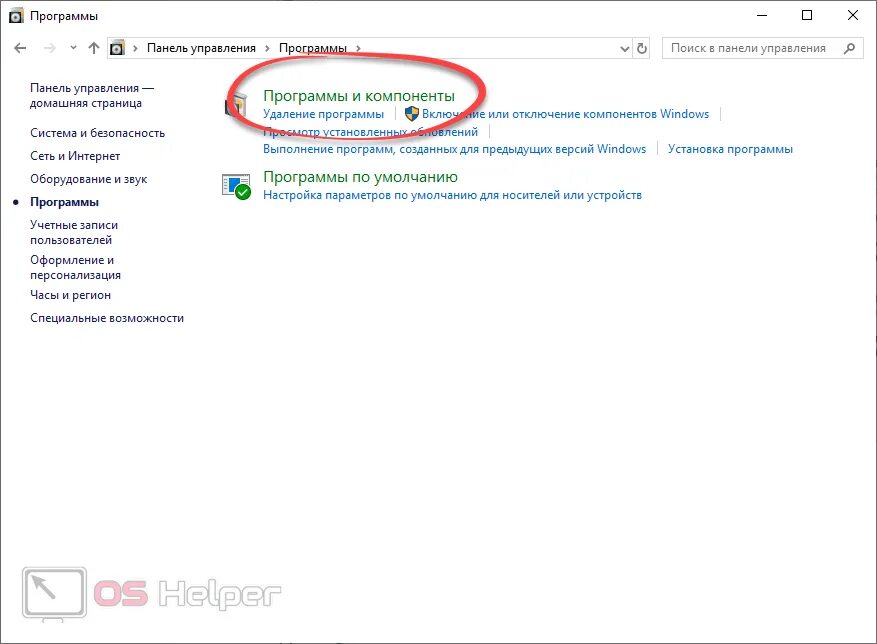The width and height of the screenshot is (877, 644).
Task: Open Настройка параметров по умолчанию для носителей
Action: tap(452, 195)
